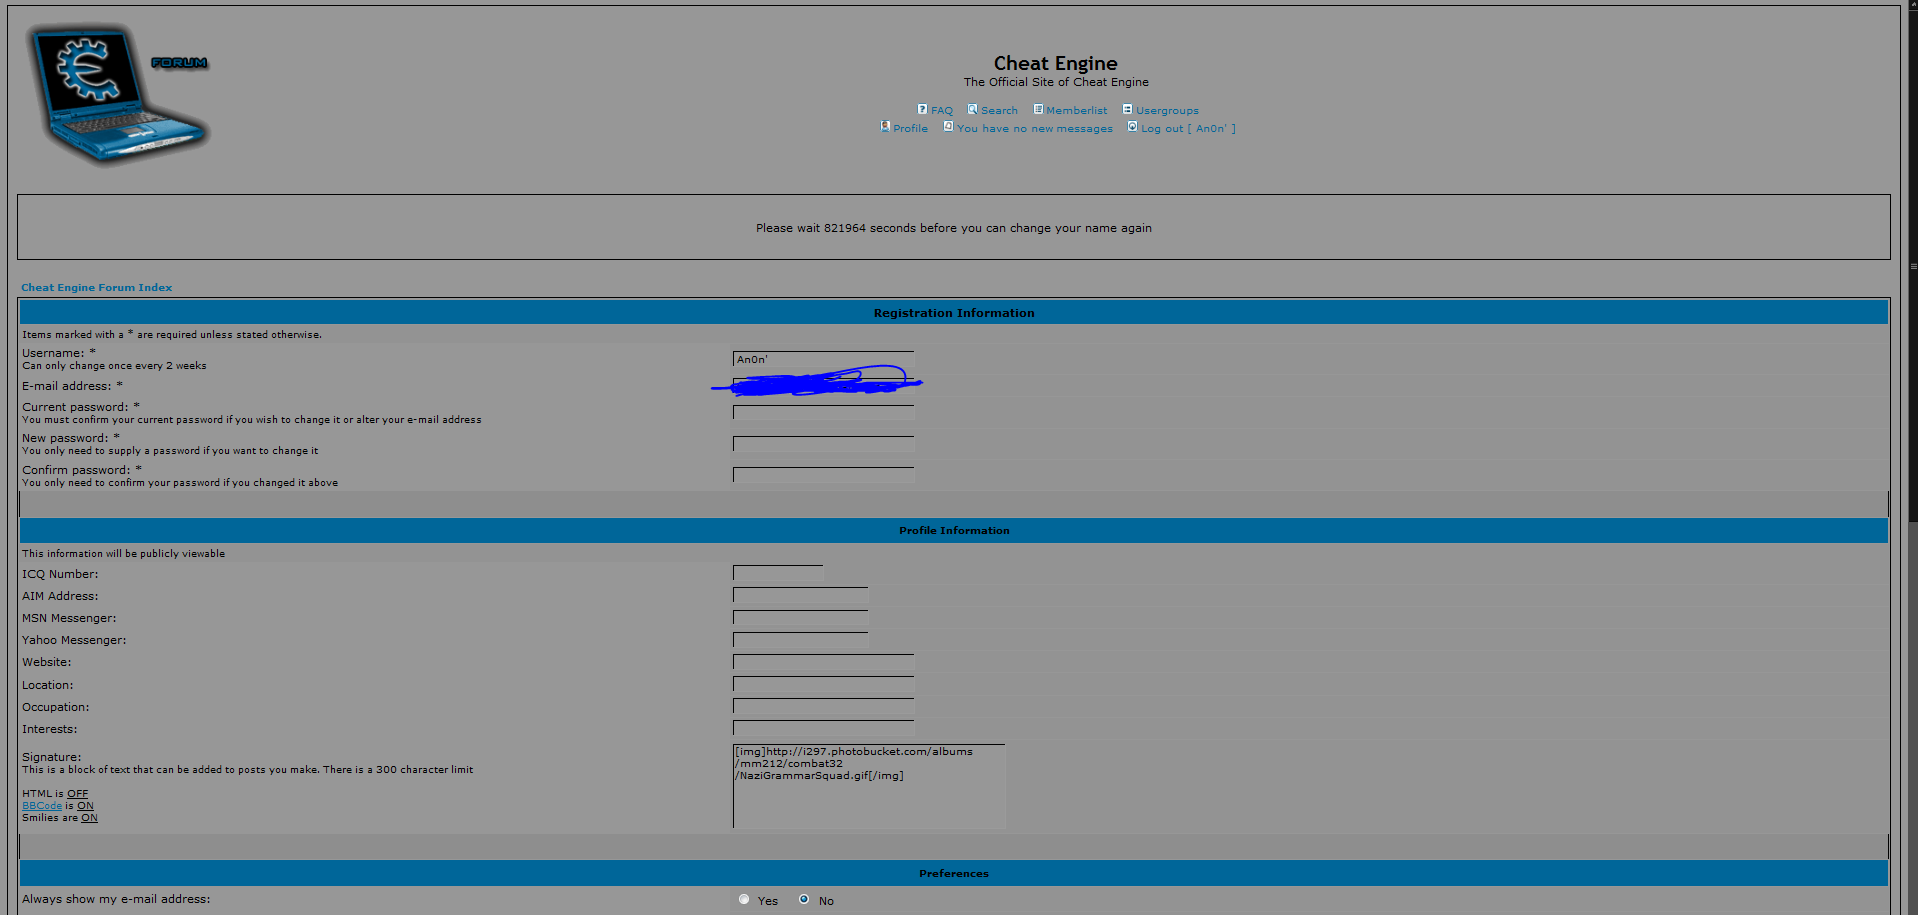The image size is (1918, 915).
Task: Focus the Current password field
Action: 823,412
